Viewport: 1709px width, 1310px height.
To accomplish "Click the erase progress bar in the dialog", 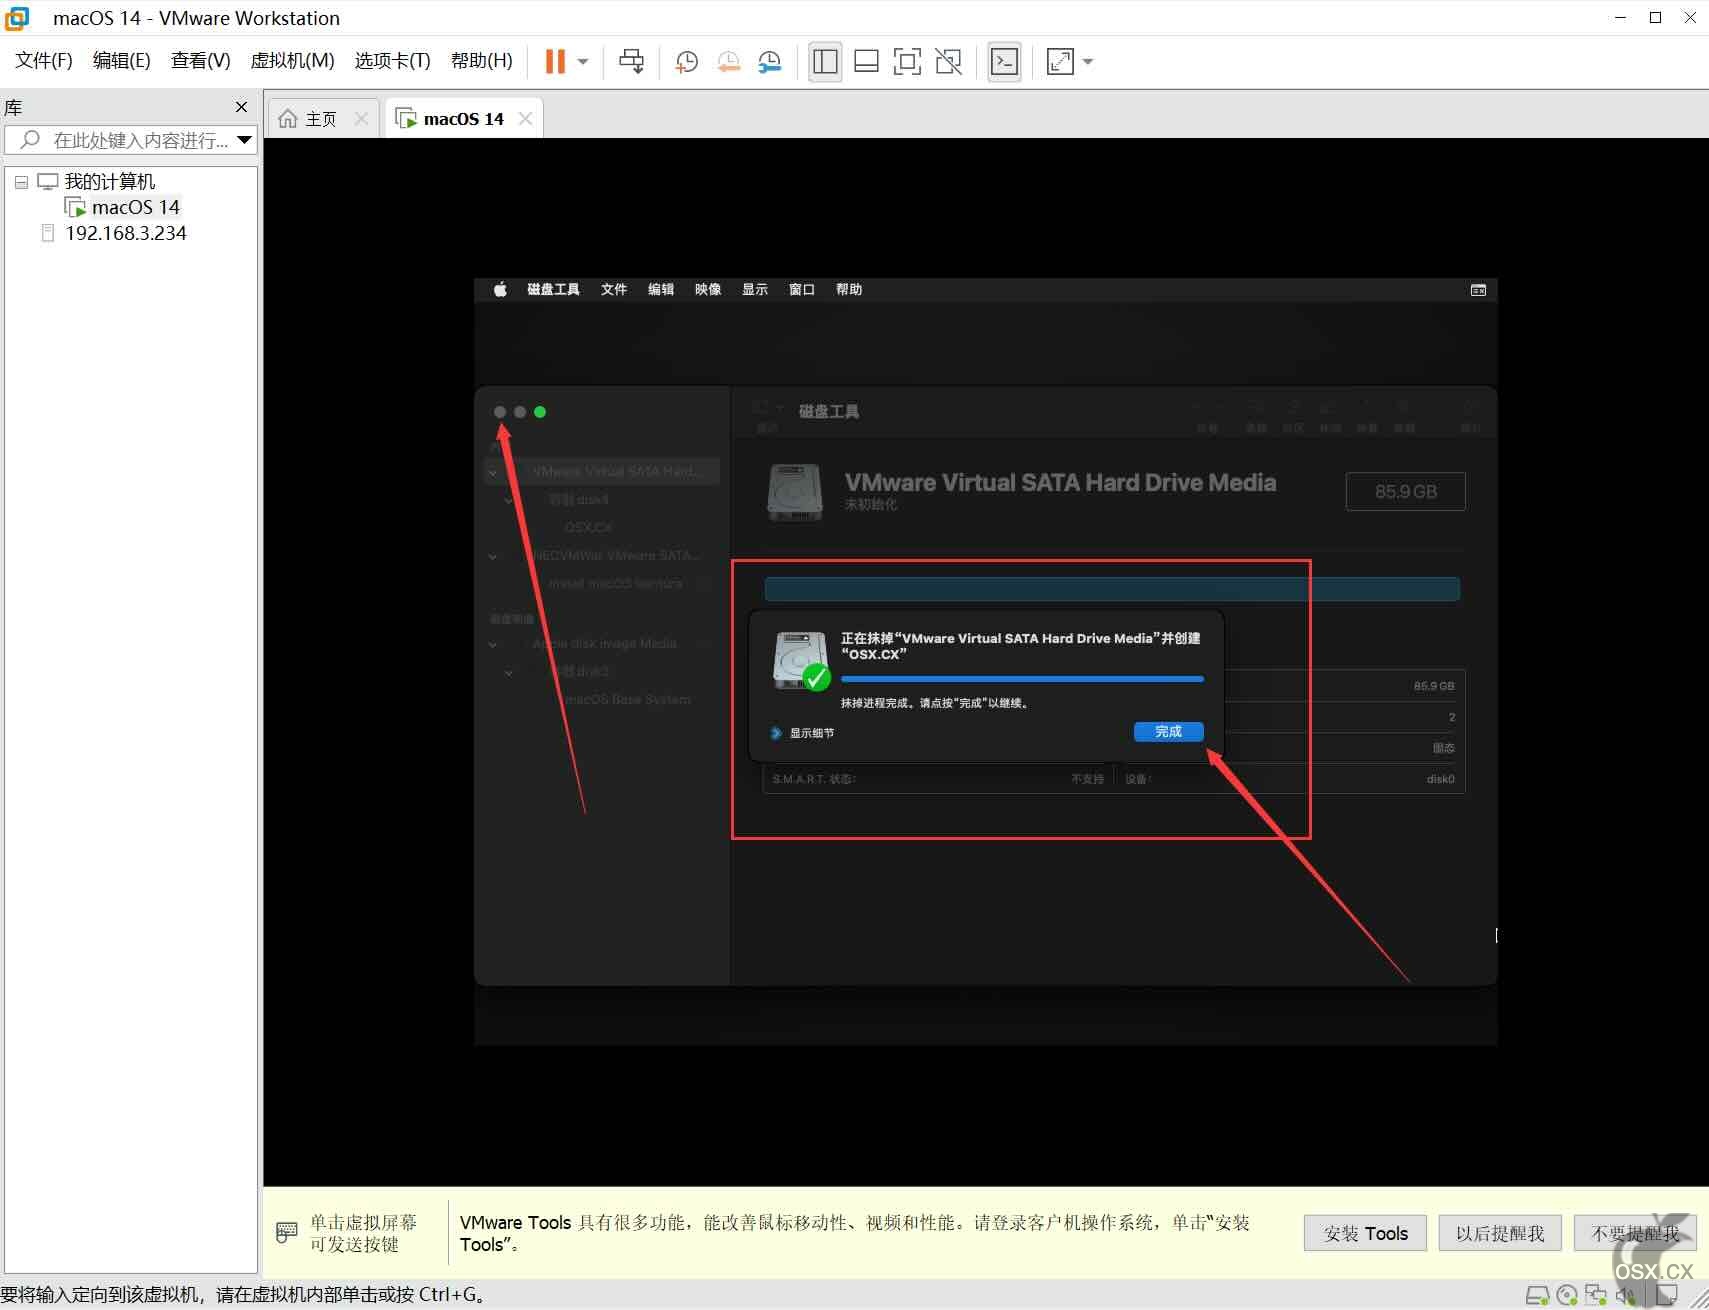I will pos(1022,679).
